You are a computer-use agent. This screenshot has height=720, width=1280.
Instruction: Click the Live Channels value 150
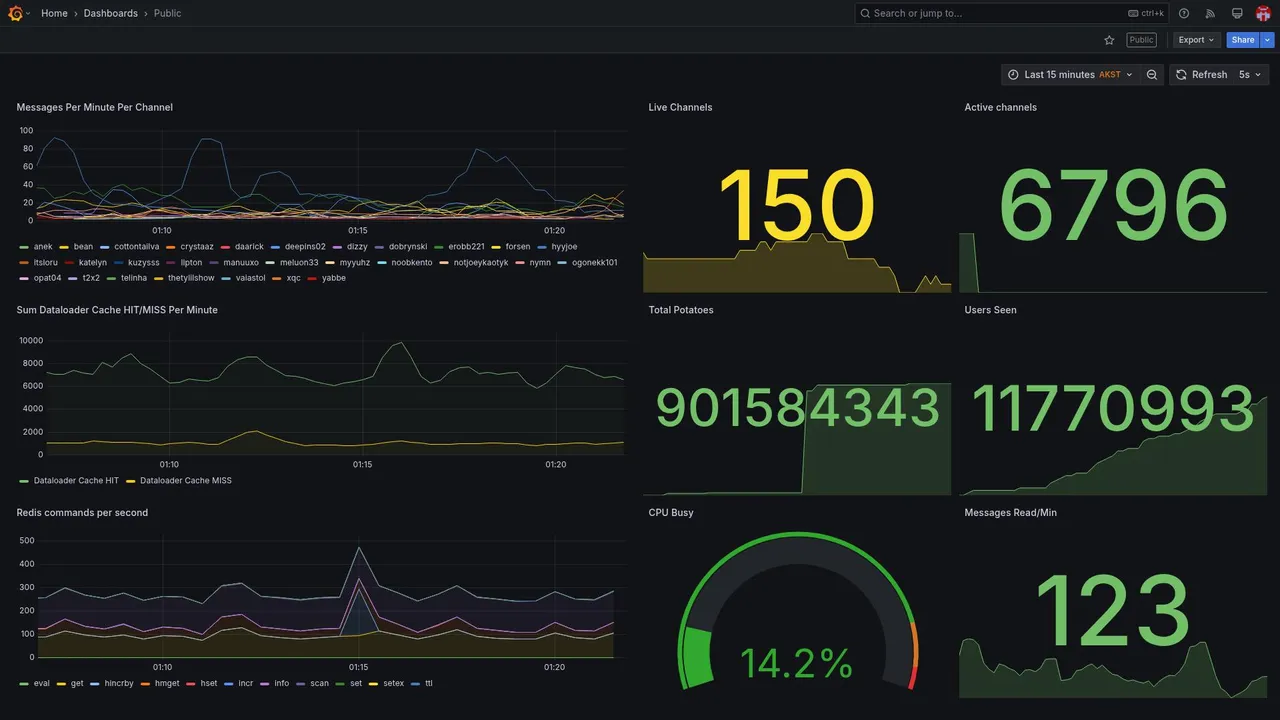(x=797, y=205)
